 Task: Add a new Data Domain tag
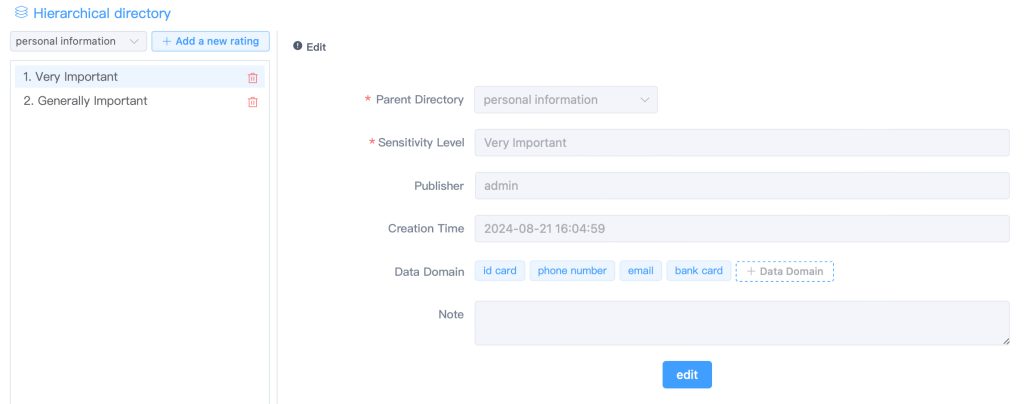[x=785, y=271]
